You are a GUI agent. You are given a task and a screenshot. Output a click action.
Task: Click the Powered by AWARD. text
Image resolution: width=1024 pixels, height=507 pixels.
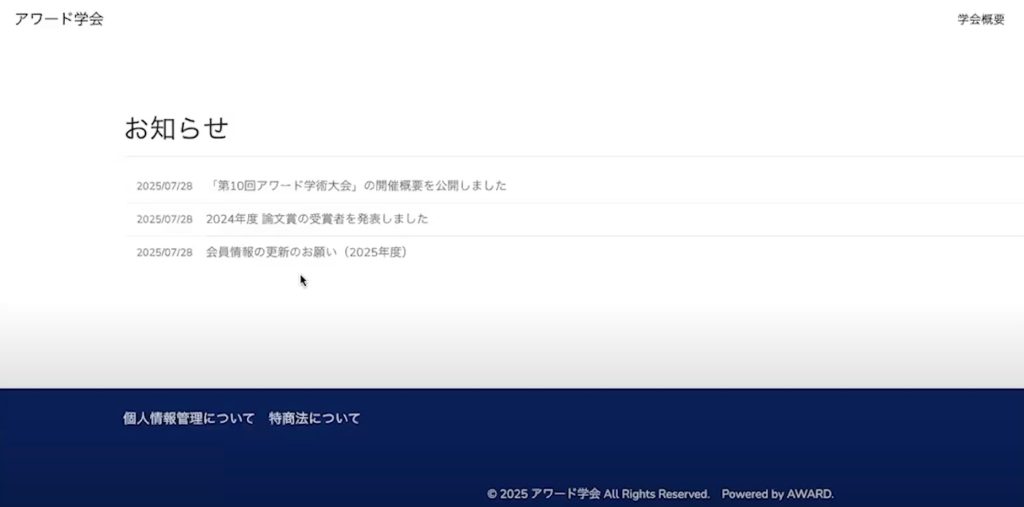pos(777,494)
